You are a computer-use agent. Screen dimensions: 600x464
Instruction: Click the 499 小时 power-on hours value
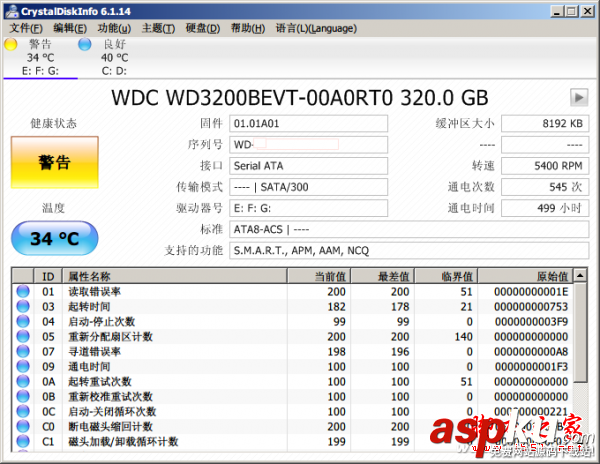tap(545, 208)
